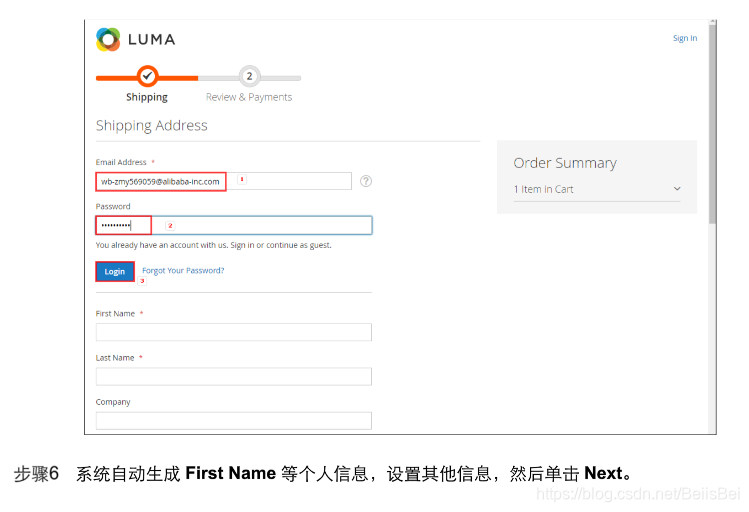Click into the Company field
The height and width of the screenshot is (512, 749).
coord(234,421)
